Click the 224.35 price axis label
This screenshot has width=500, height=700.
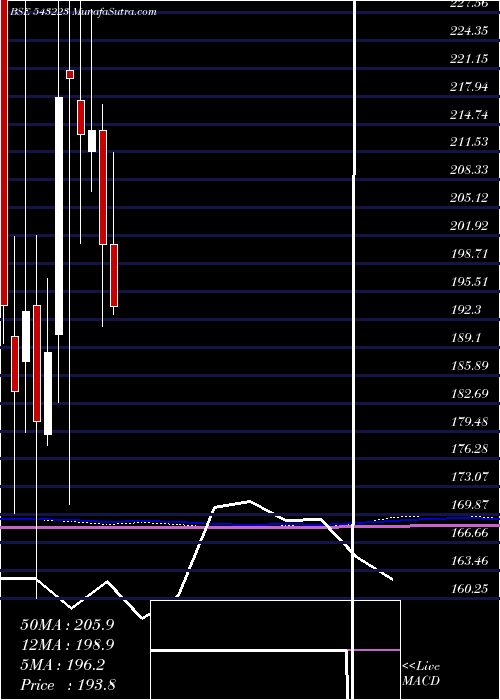tap(469, 31)
